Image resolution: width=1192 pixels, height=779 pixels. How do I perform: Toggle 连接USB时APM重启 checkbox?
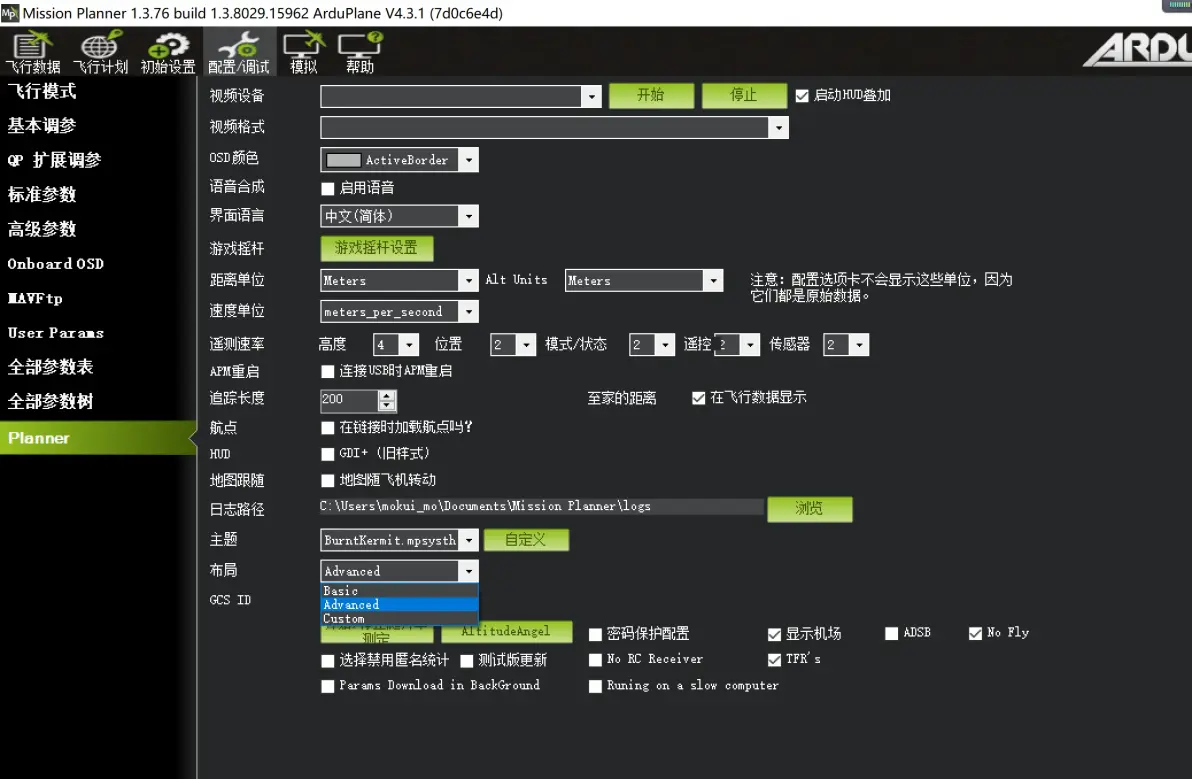(328, 372)
